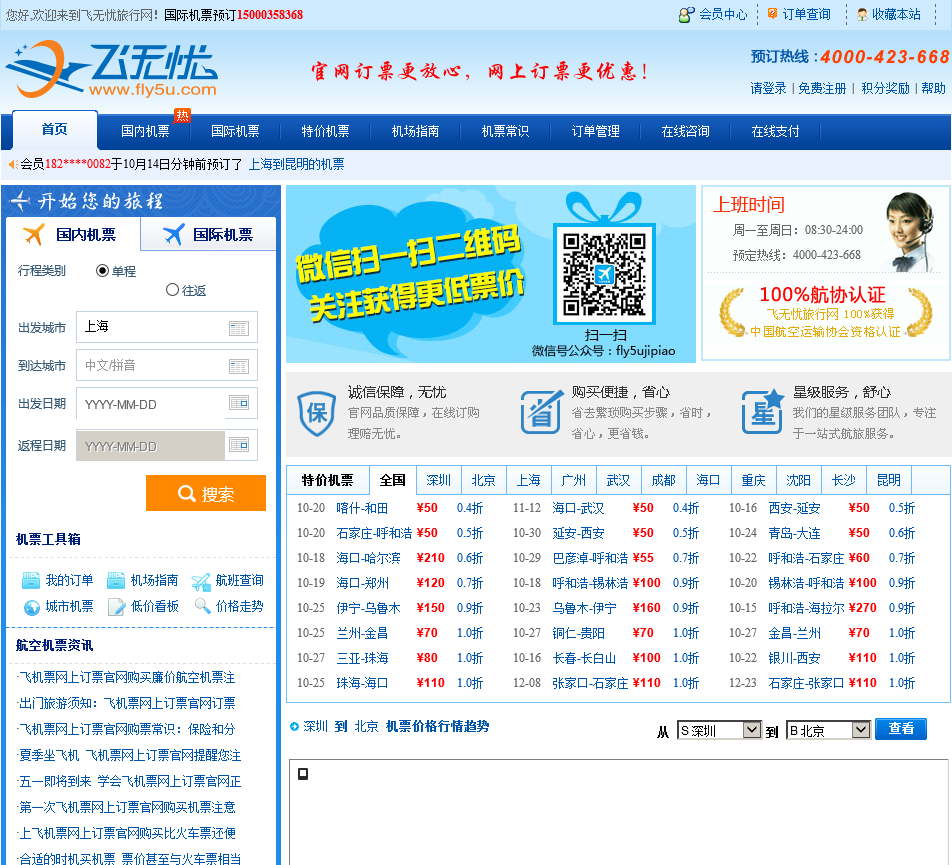Select the 深圳 special fares tab
The height and width of the screenshot is (865, 952).
pyautogui.click(x=438, y=480)
